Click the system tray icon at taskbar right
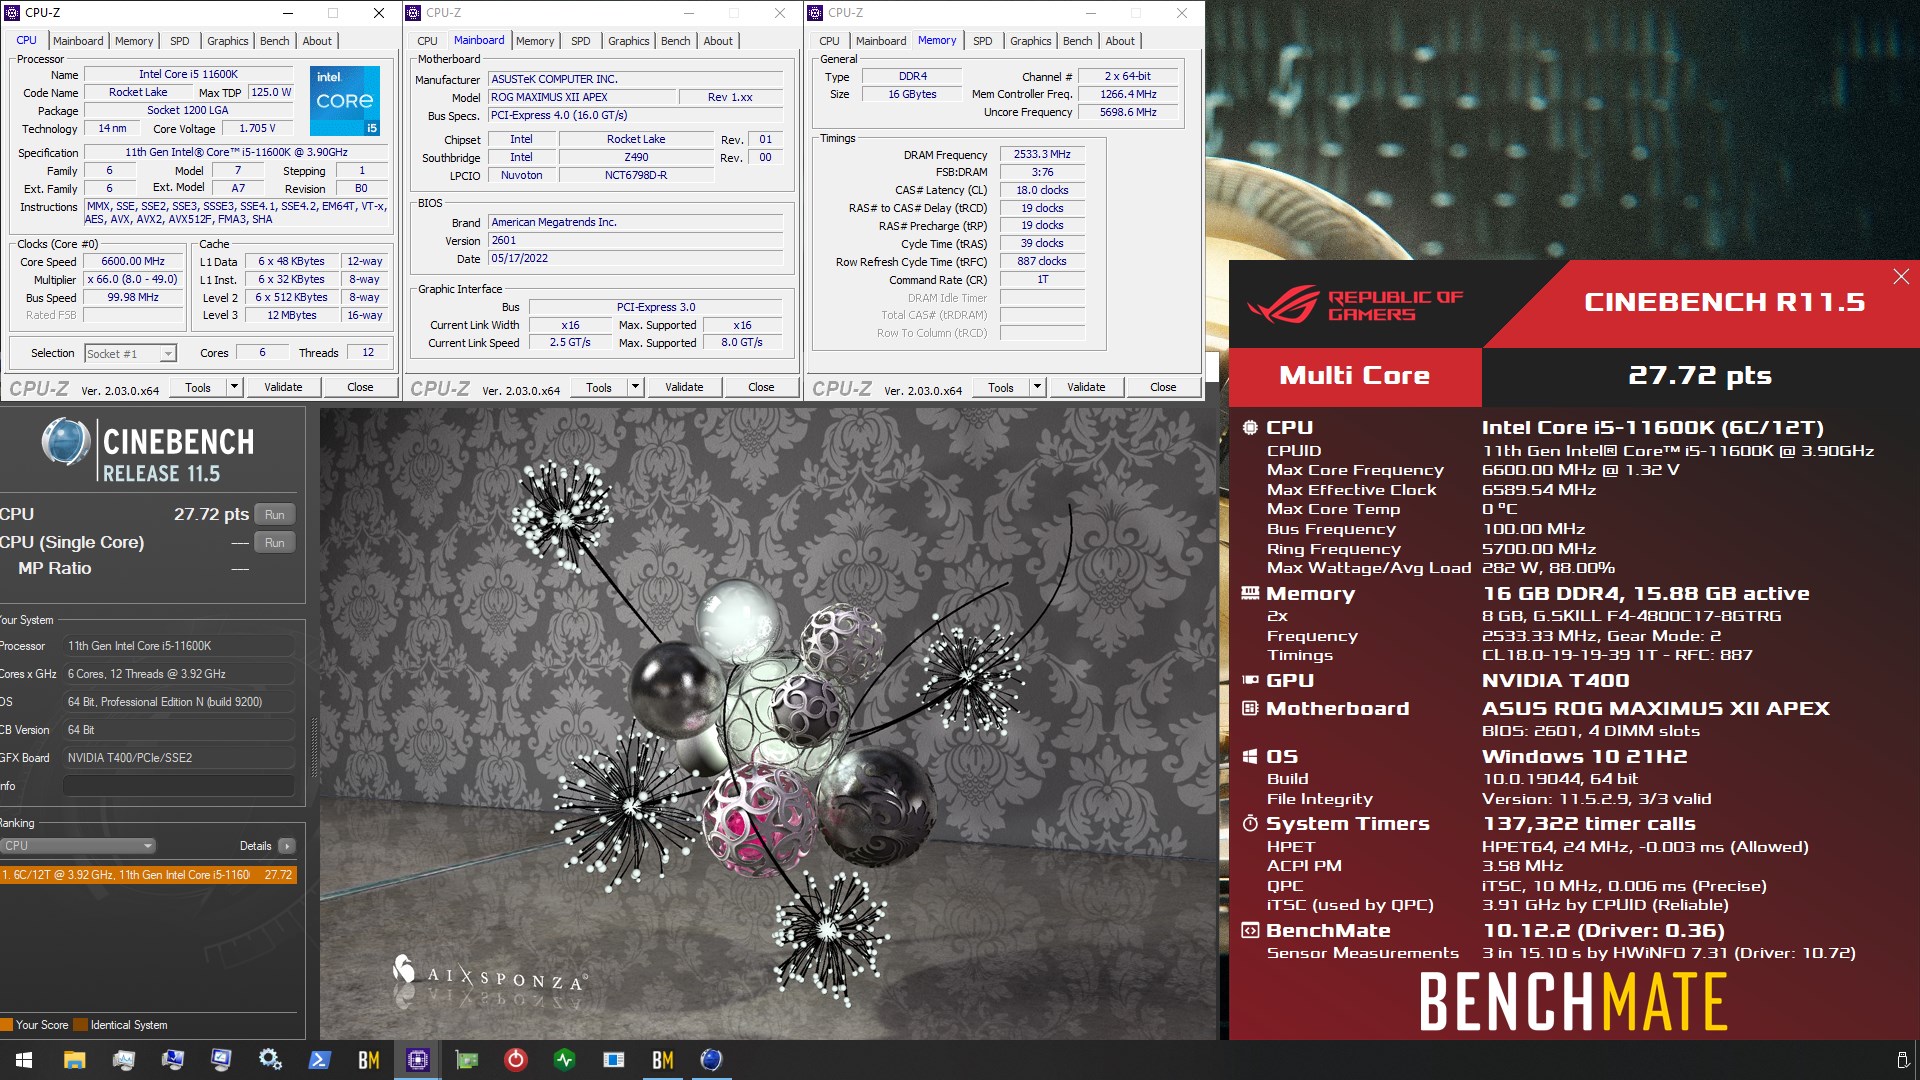The height and width of the screenshot is (1080, 1920). 1902,1060
